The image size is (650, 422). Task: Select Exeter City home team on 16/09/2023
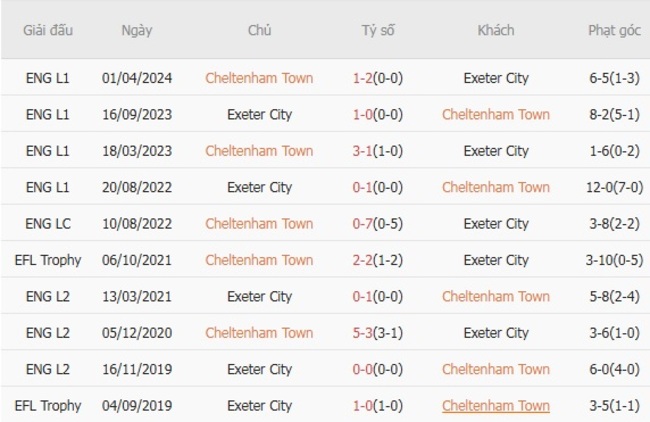pyautogui.click(x=259, y=114)
